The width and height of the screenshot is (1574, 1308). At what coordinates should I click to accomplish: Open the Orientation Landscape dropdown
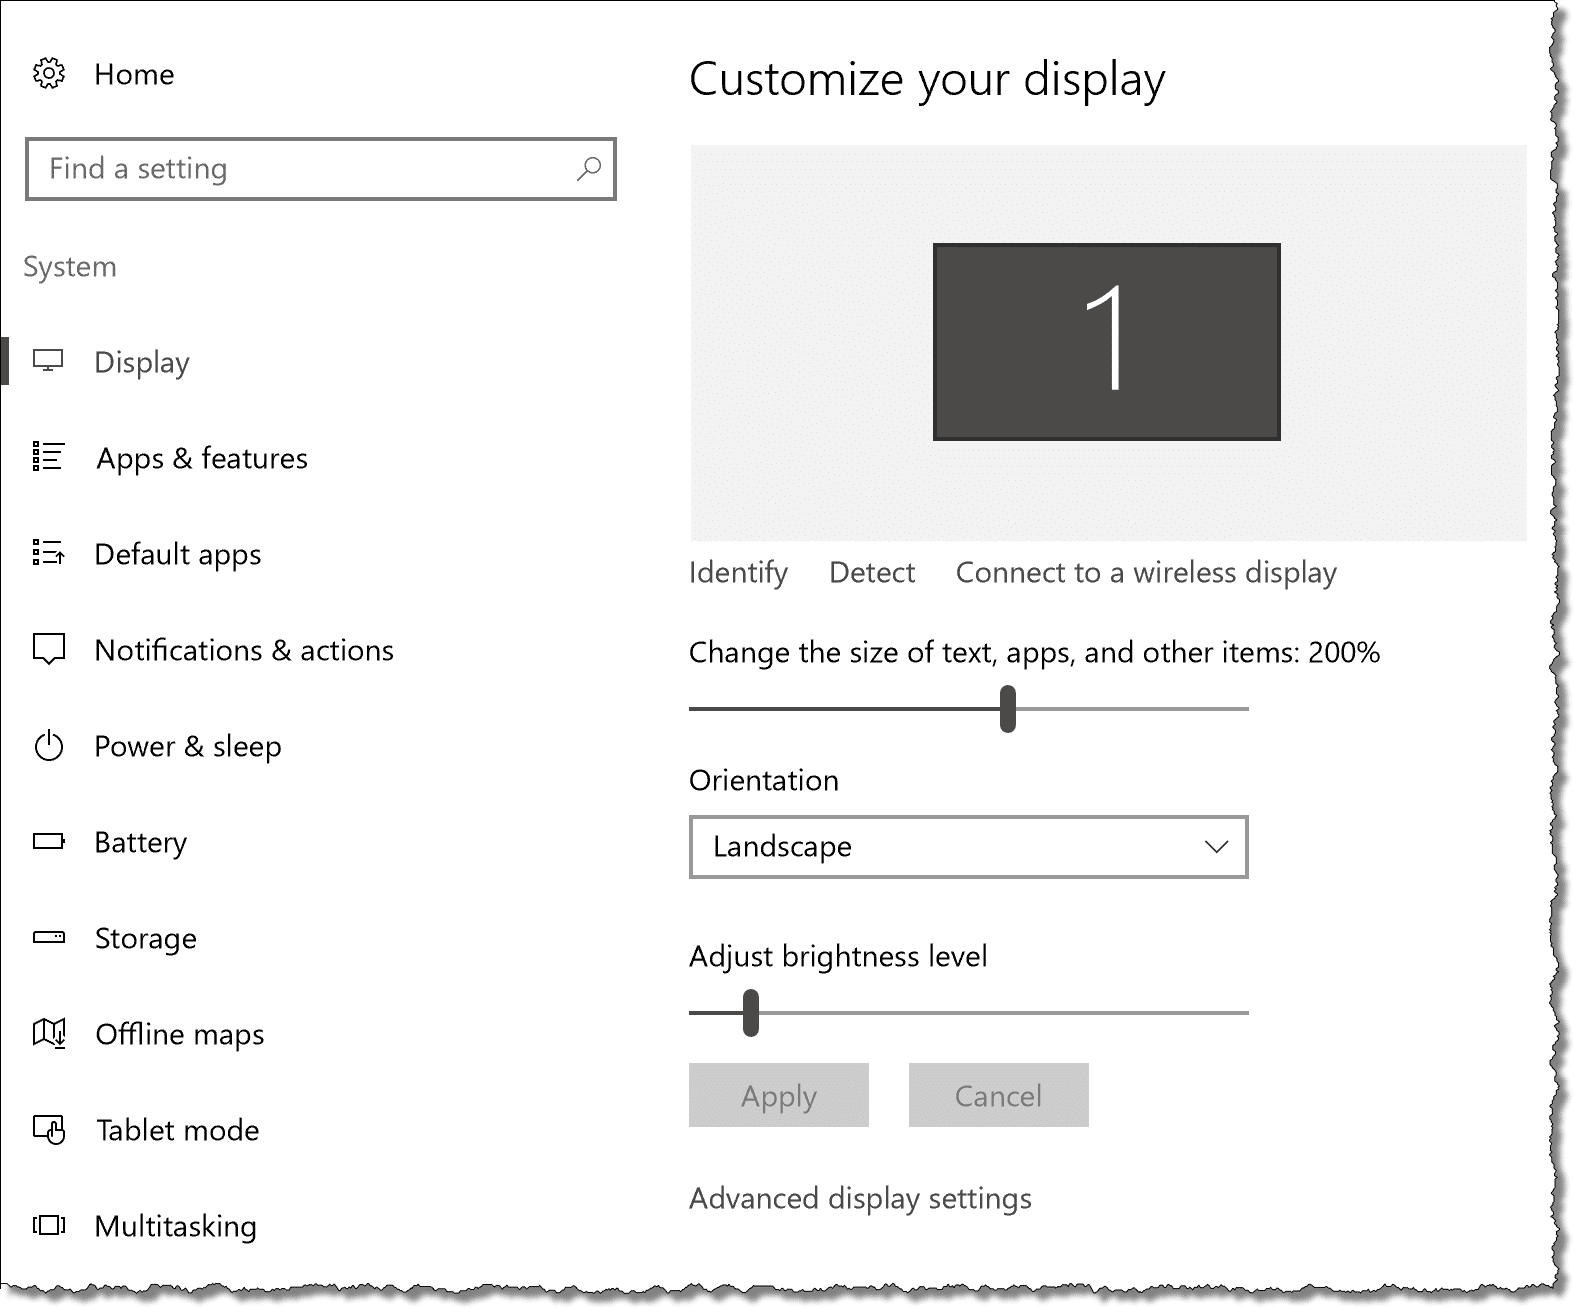click(968, 847)
